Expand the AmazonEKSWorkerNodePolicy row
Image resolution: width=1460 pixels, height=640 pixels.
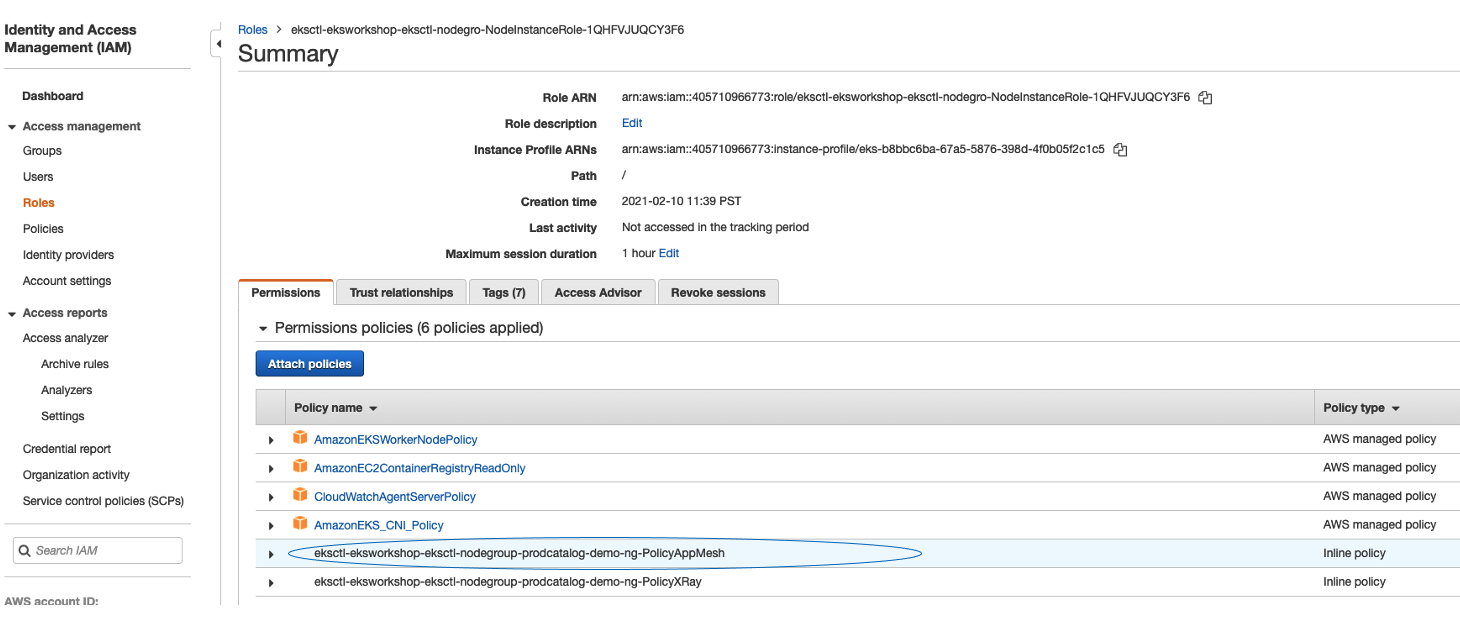pos(271,440)
